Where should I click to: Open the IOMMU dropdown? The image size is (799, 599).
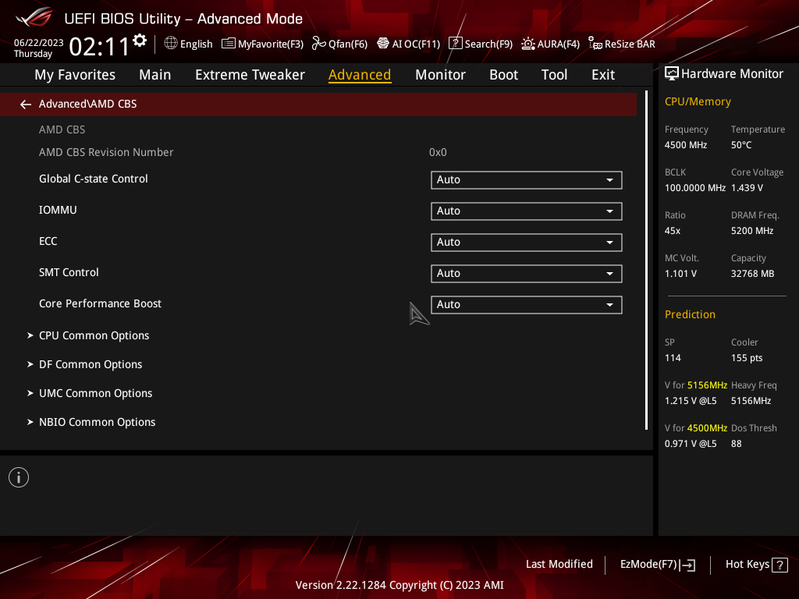[x=526, y=211]
